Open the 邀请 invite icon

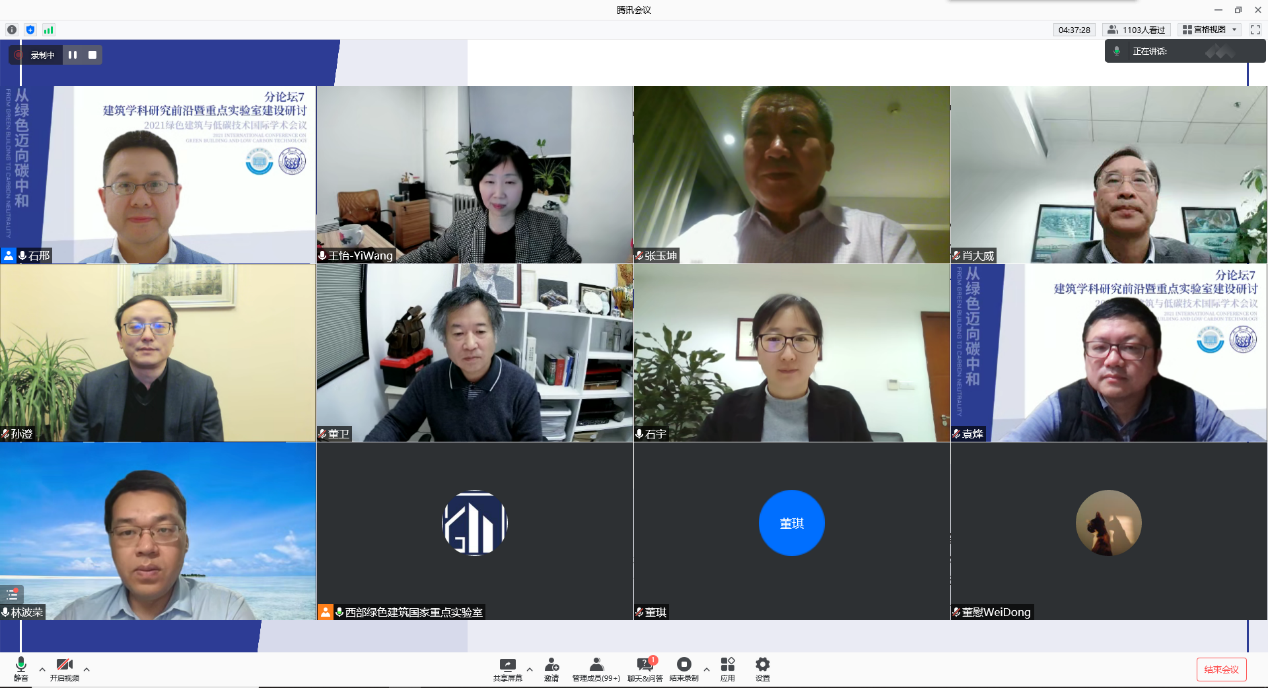pyautogui.click(x=551, y=669)
